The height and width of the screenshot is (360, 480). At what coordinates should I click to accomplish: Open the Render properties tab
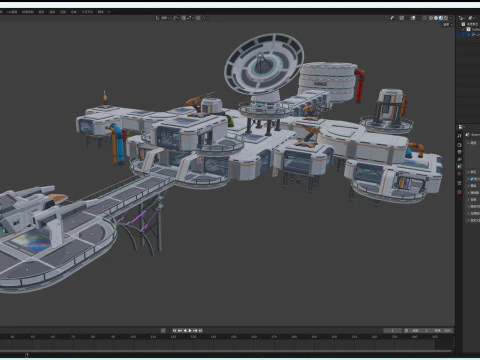pyautogui.click(x=459, y=145)
